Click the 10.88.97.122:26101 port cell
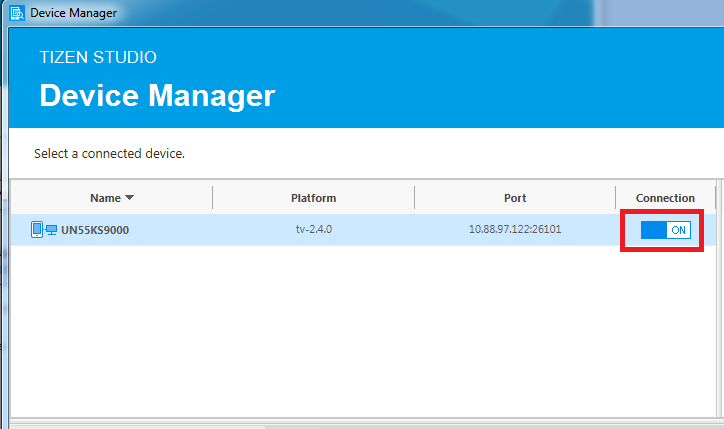 515,230
